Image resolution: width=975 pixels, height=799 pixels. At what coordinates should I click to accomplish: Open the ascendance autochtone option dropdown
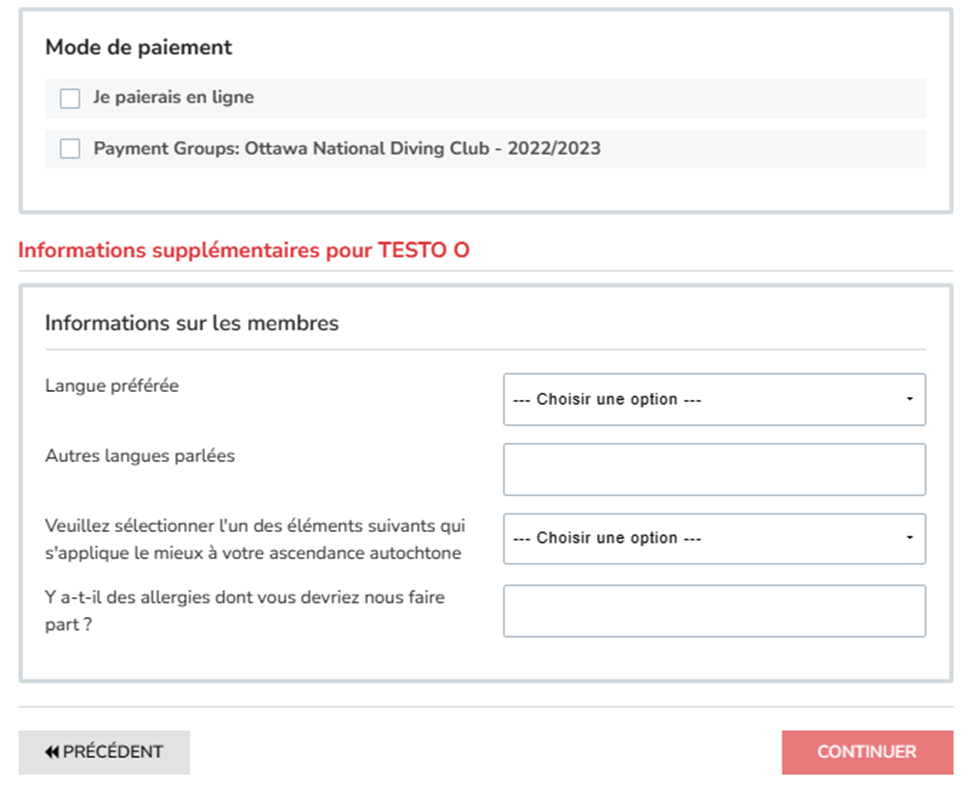pyautogui.click(x=714, y=538)
